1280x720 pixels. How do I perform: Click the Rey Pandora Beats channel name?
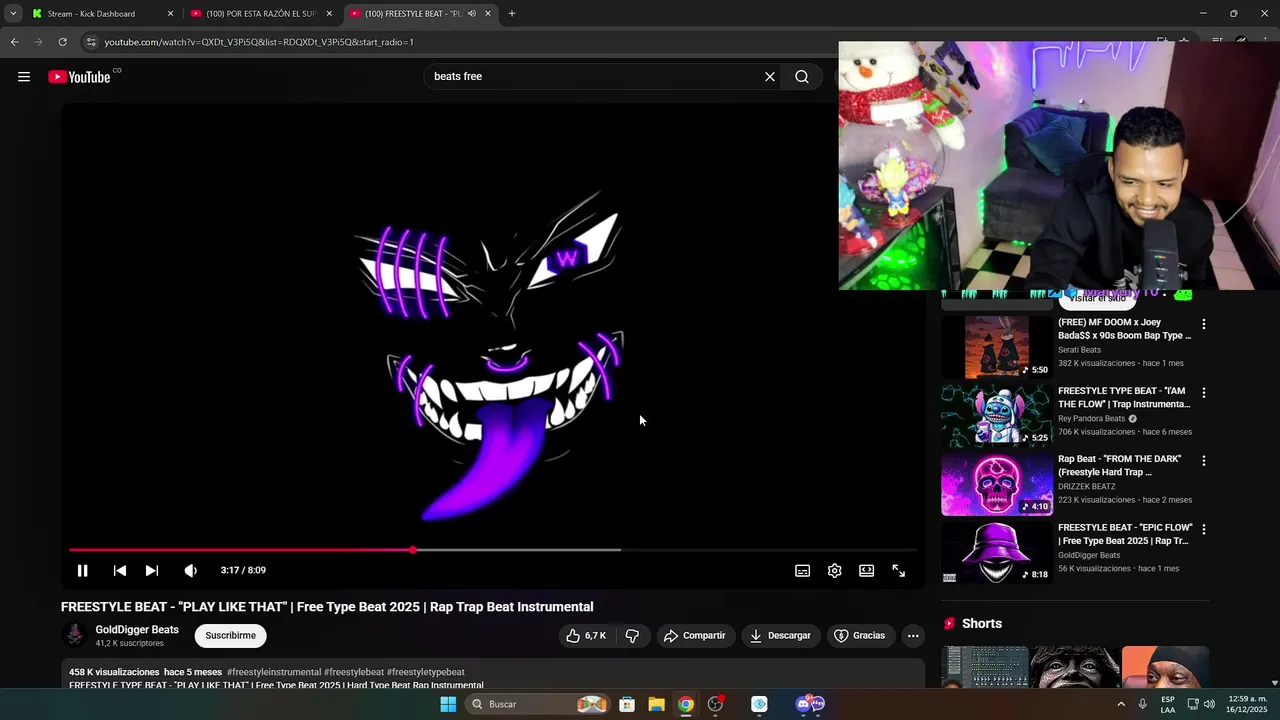coord(1091,419)
